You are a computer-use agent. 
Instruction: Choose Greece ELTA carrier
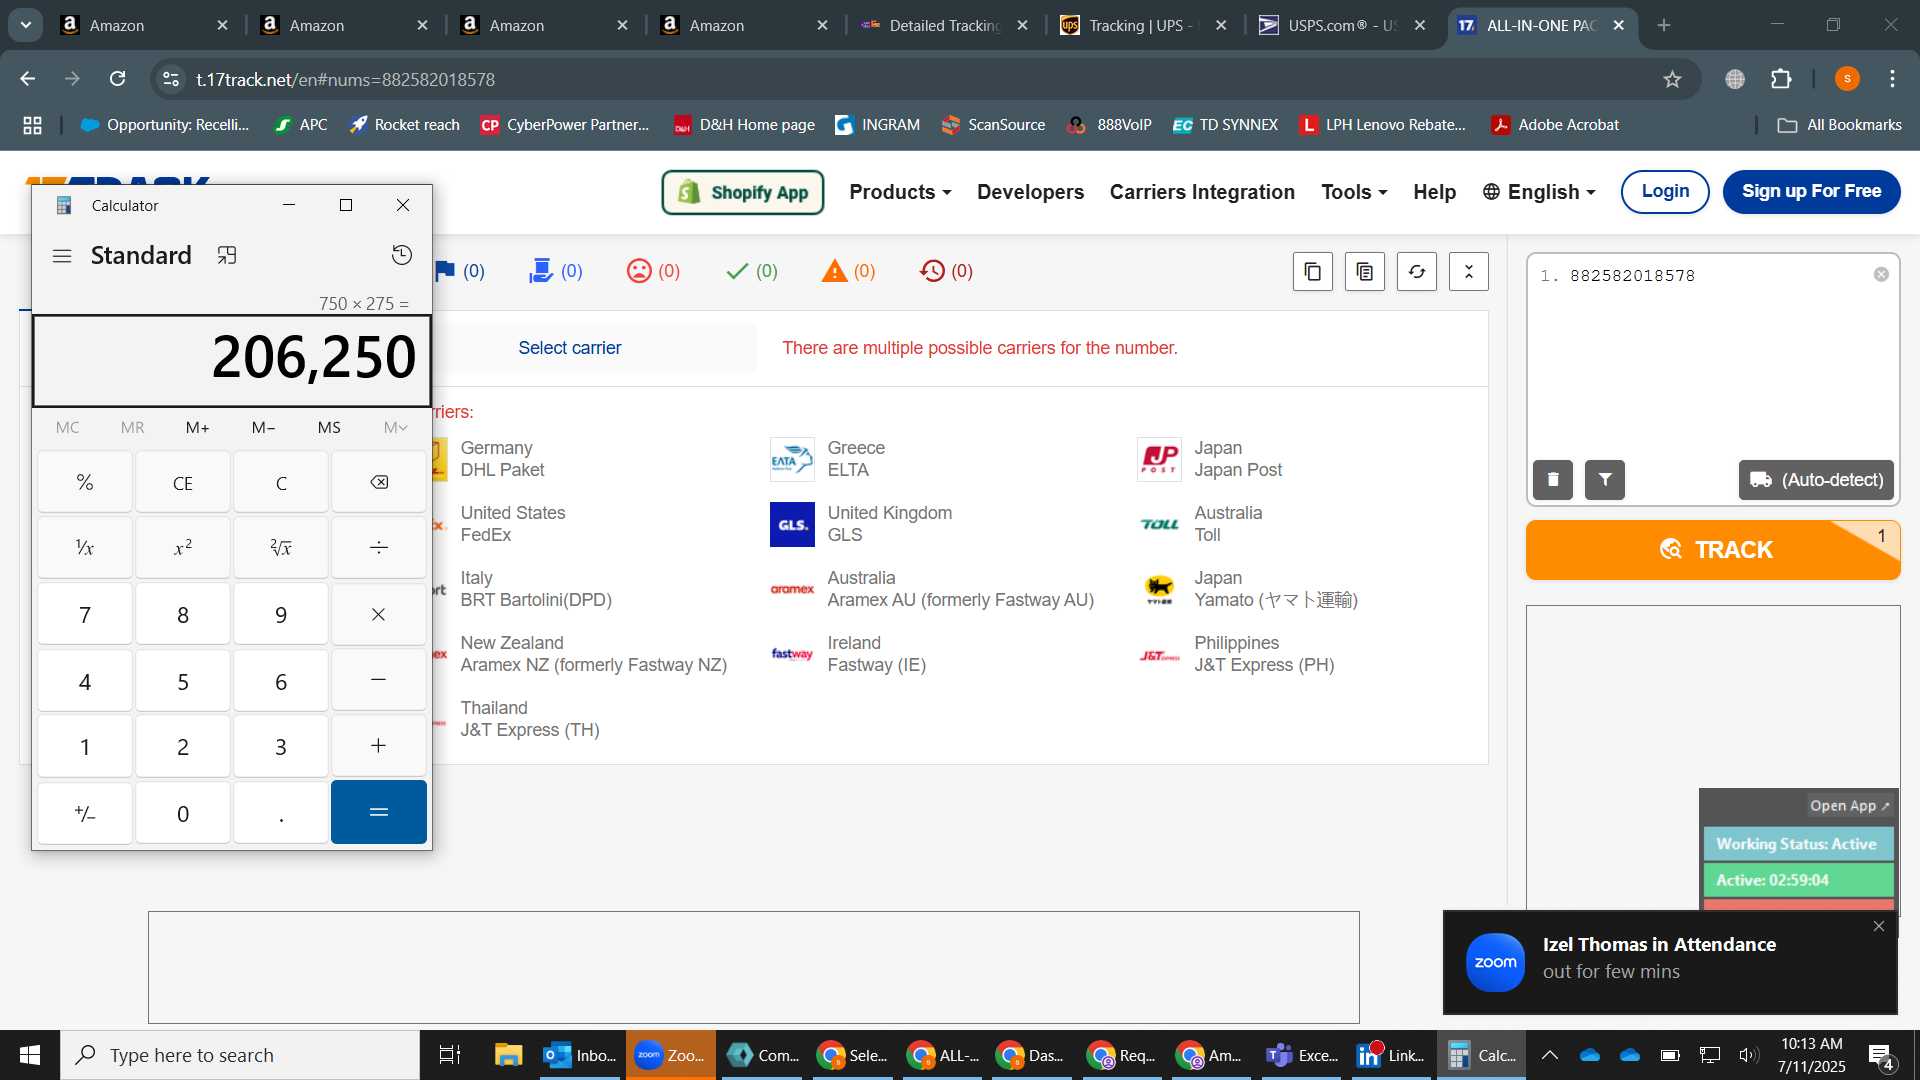pos(828,459)
